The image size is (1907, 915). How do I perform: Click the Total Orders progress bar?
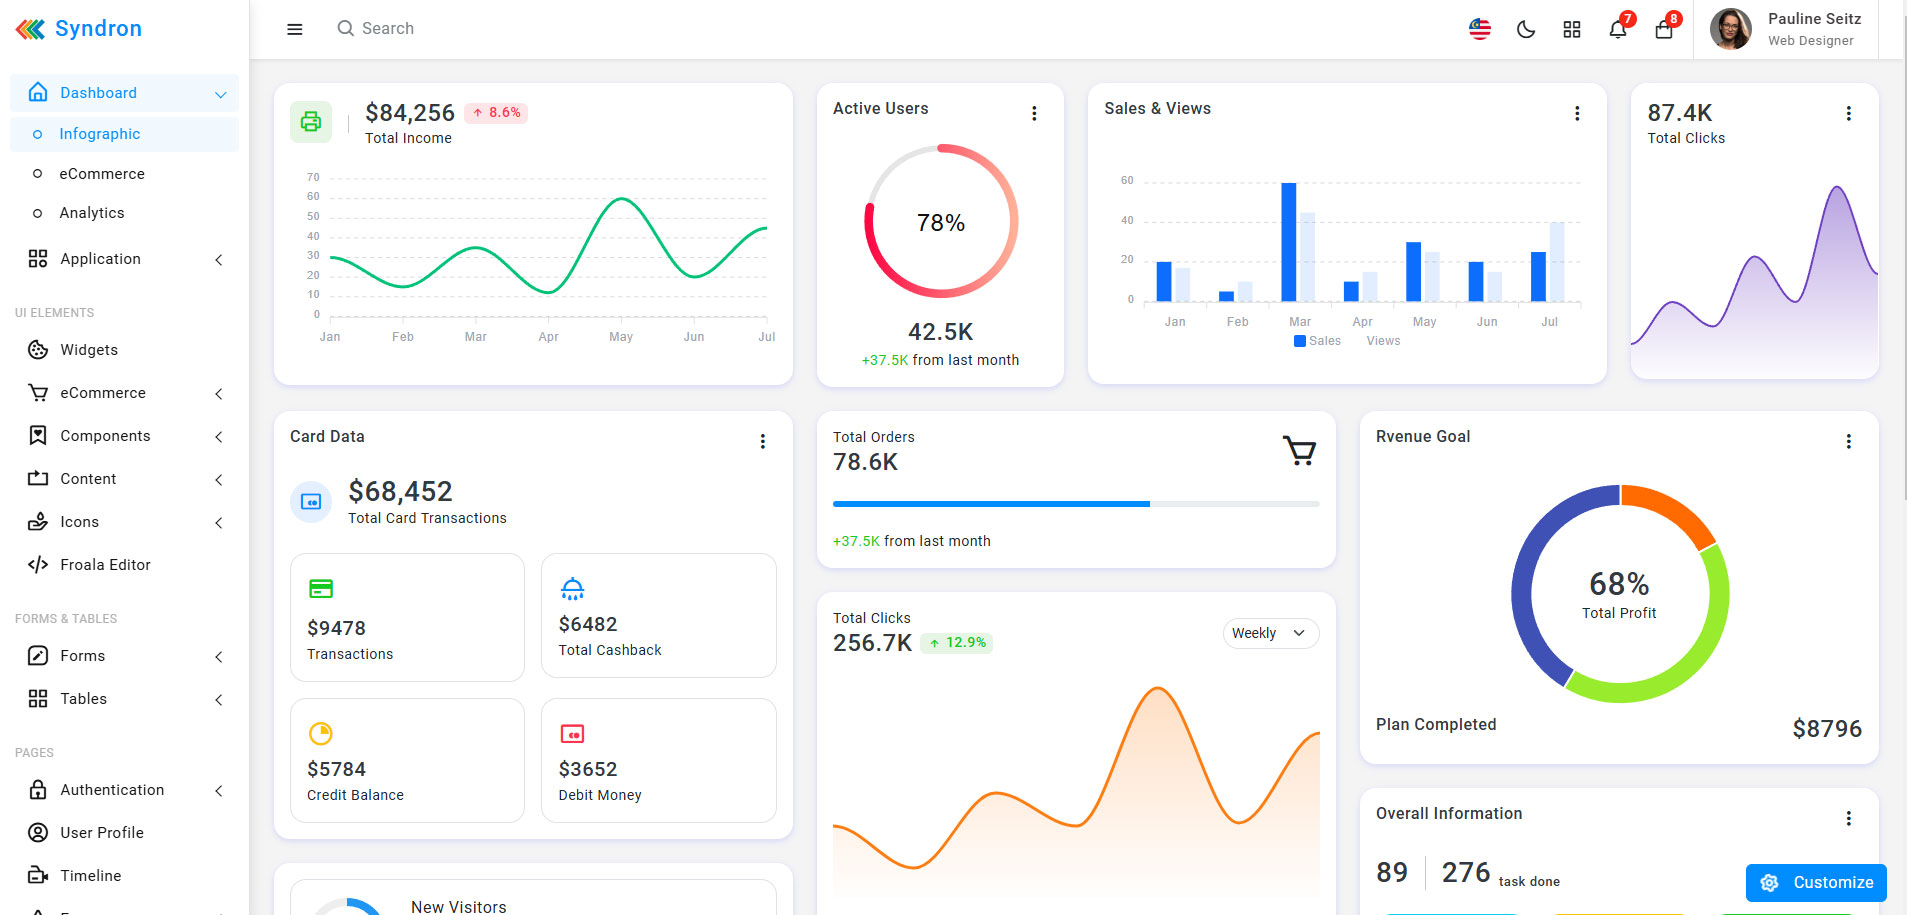pyautogui.click(x=1076, y=504)
